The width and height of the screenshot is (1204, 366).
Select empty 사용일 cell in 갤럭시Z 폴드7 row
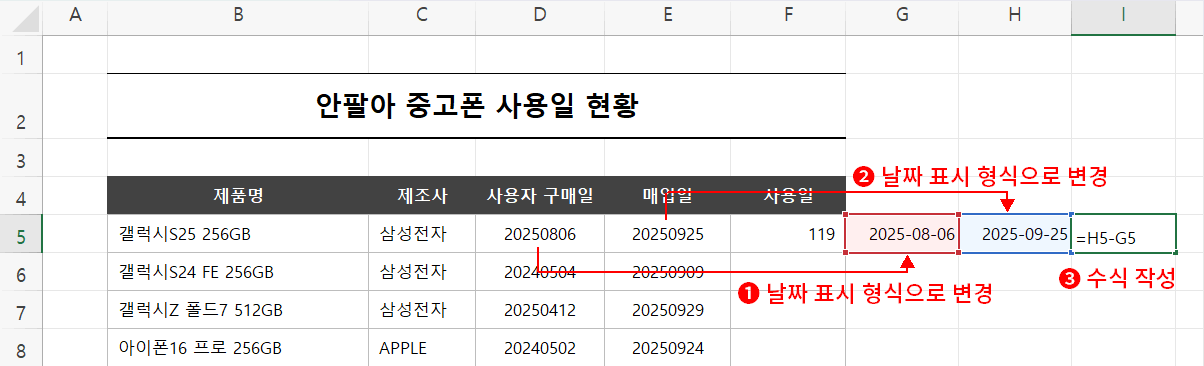(x=788, y=309)
